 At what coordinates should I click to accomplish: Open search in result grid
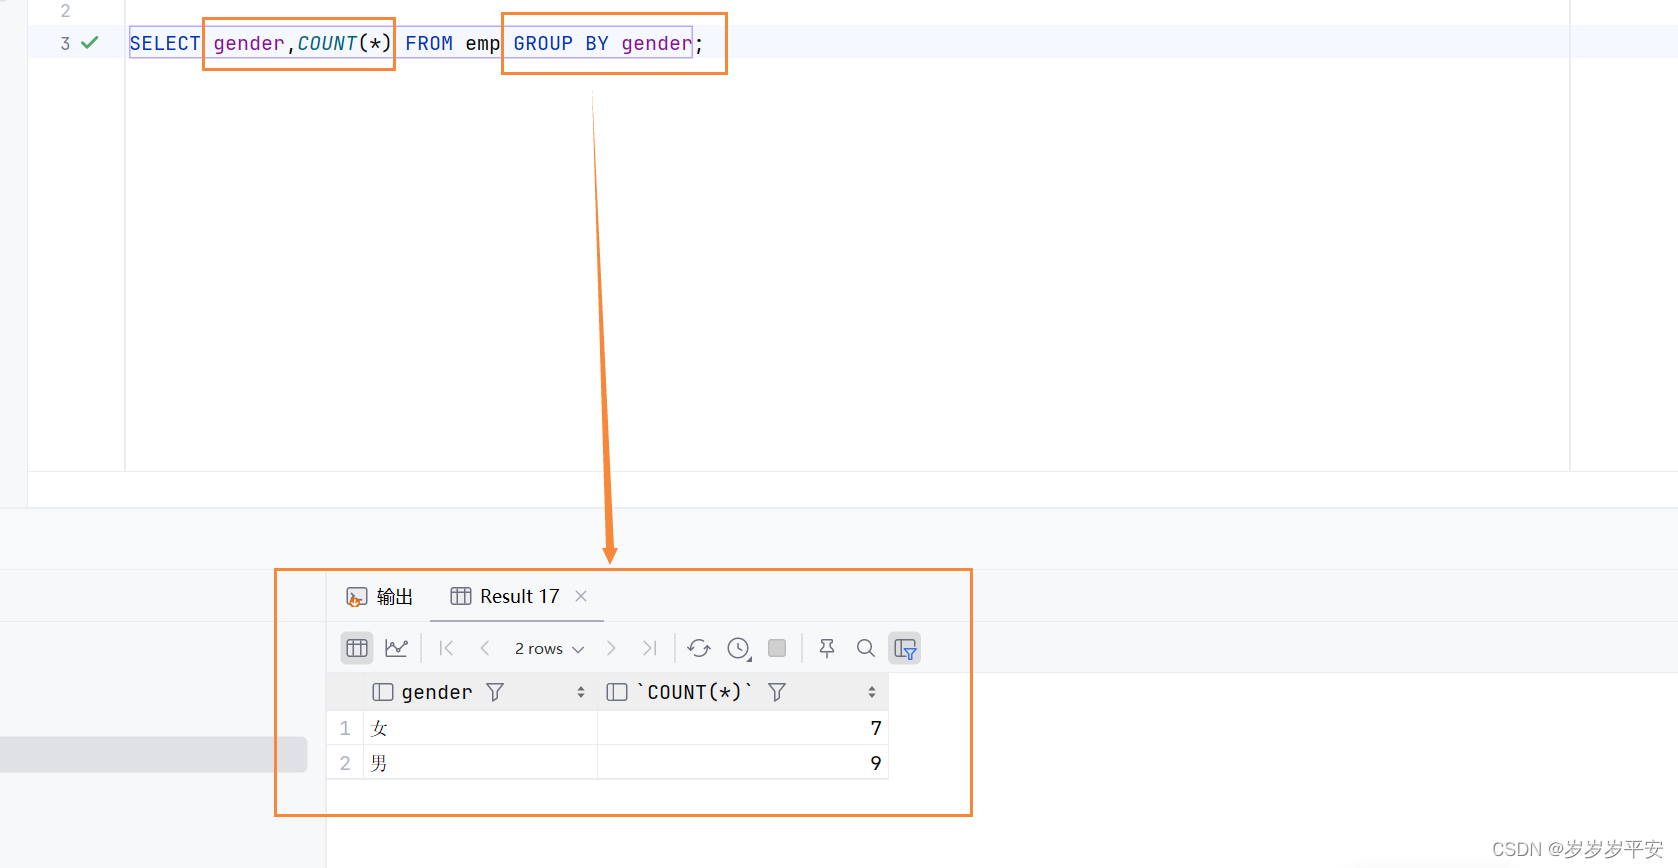[866, 648]
